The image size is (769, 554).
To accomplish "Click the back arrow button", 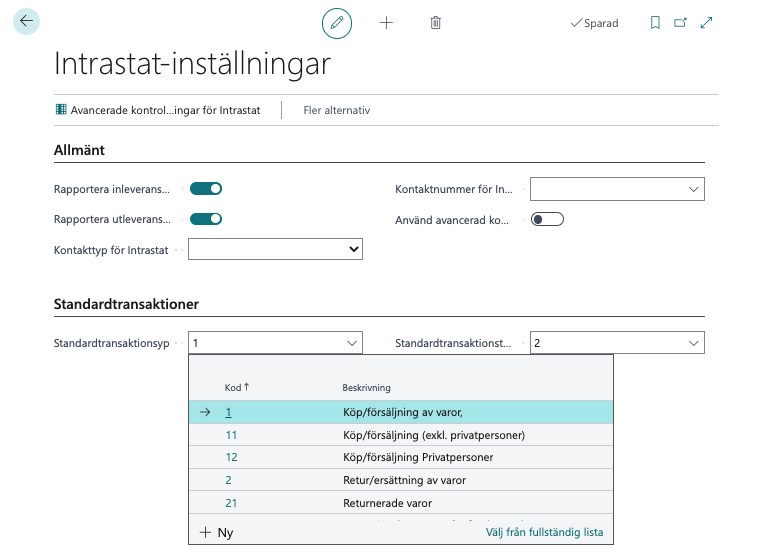I will 26,21.
